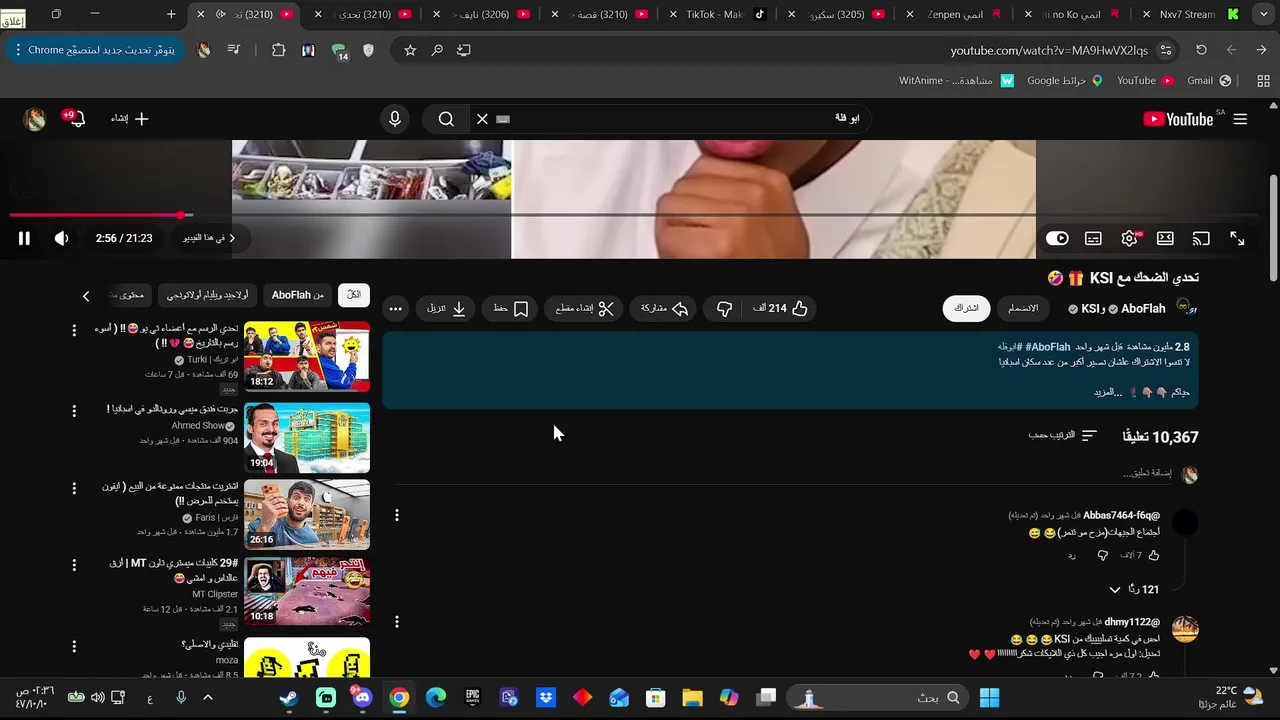The image size is (1280, 720).
Task: Open Discord from the taskbar
Action: click(361, 698)
